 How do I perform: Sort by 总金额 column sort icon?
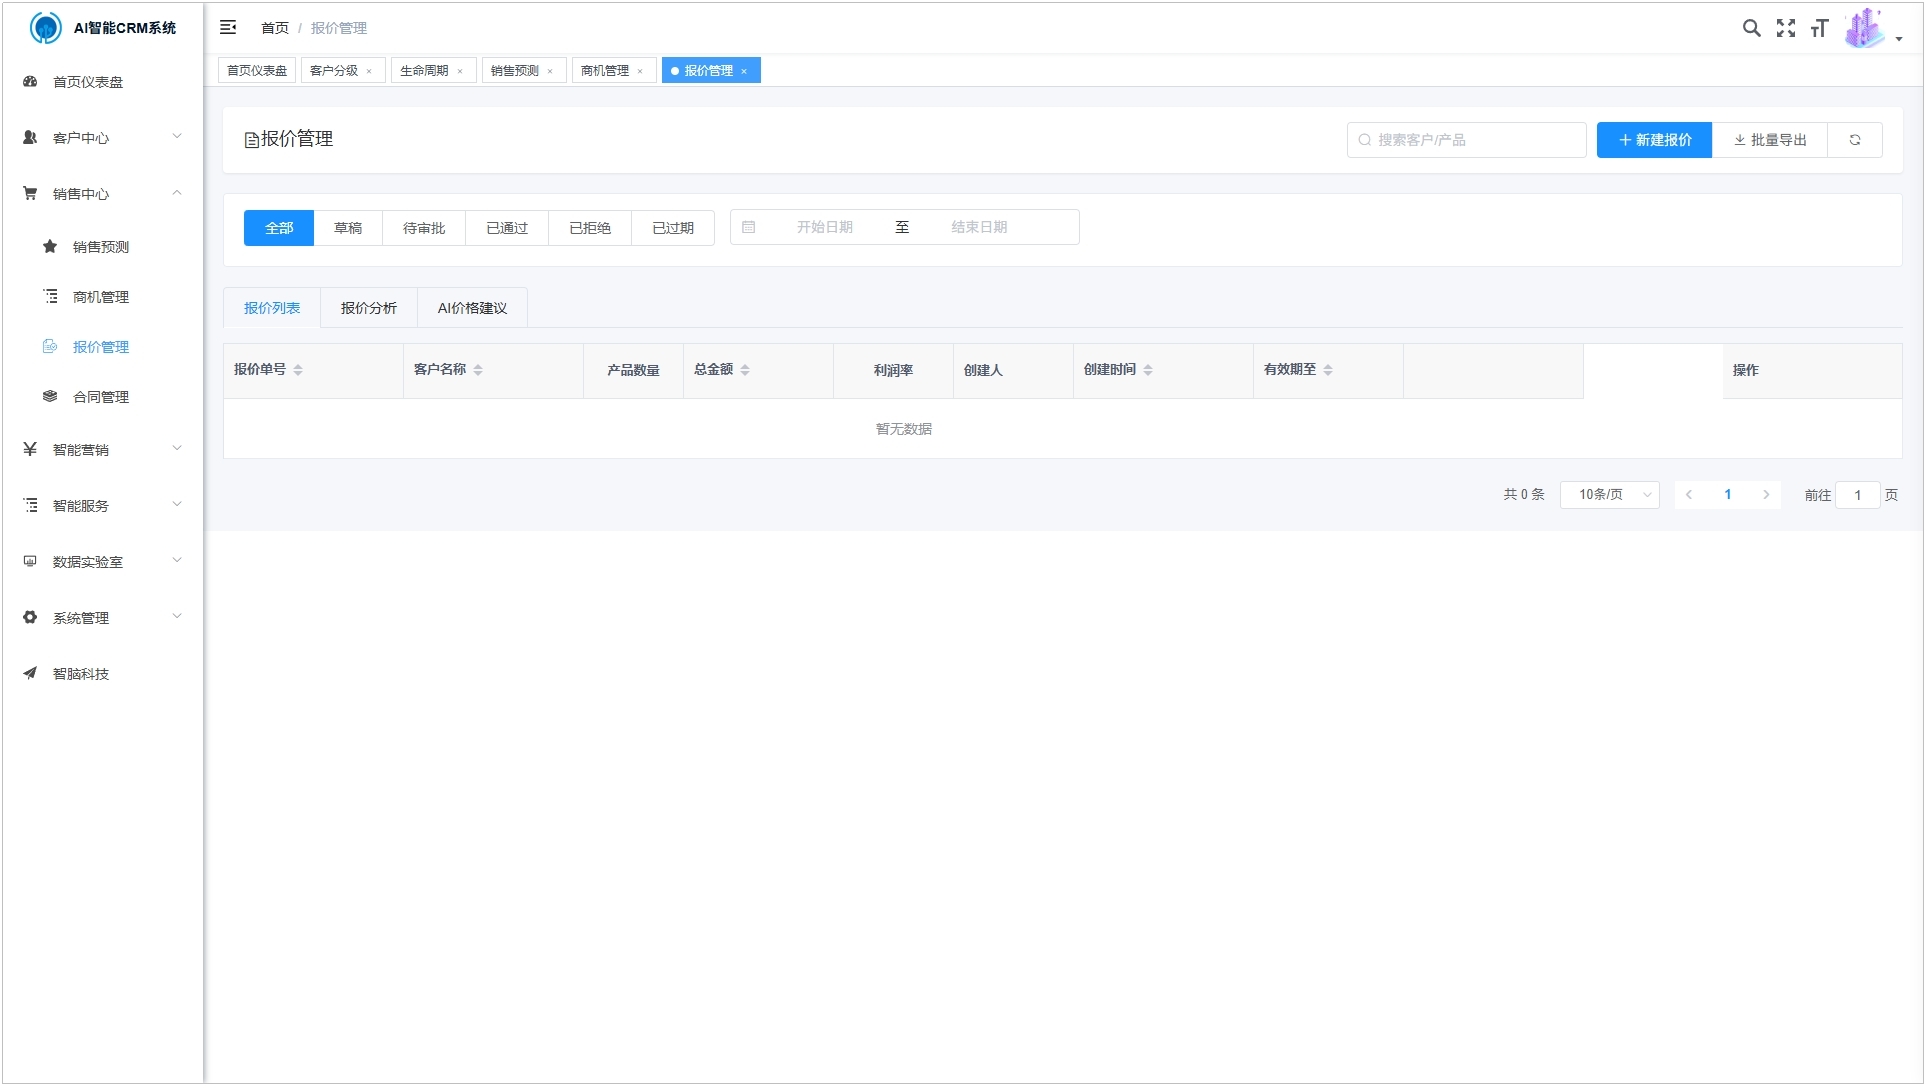pyautogui.click(x=745, y=370)
